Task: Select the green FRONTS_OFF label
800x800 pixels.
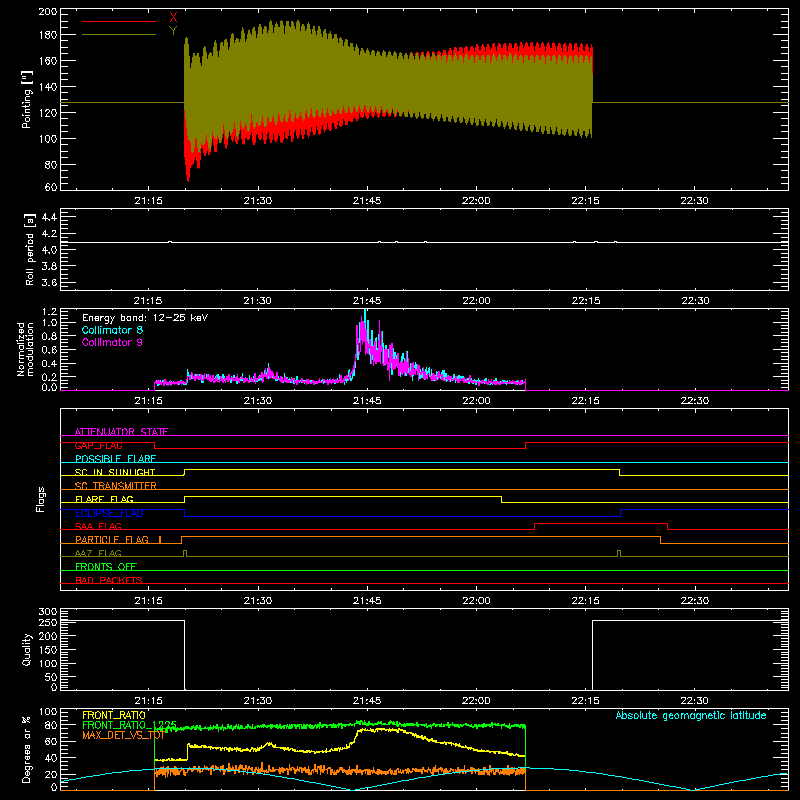Action: point(106,566)
